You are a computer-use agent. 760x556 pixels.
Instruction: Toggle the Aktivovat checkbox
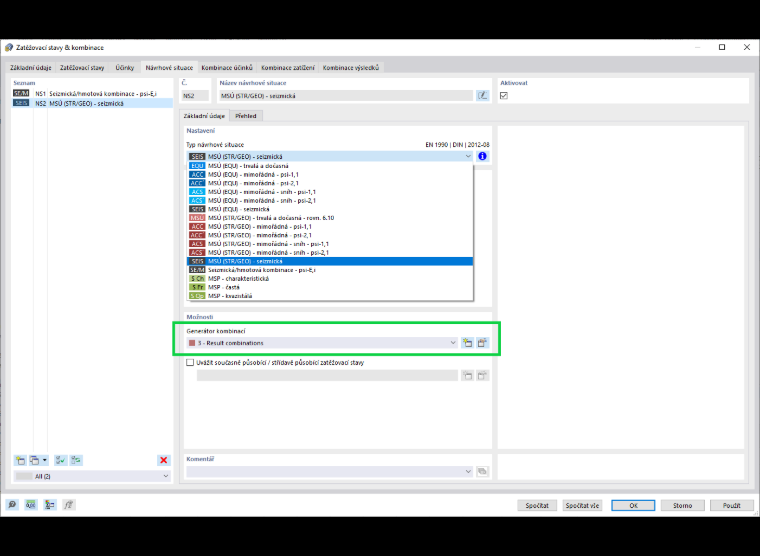pos(504,95)
